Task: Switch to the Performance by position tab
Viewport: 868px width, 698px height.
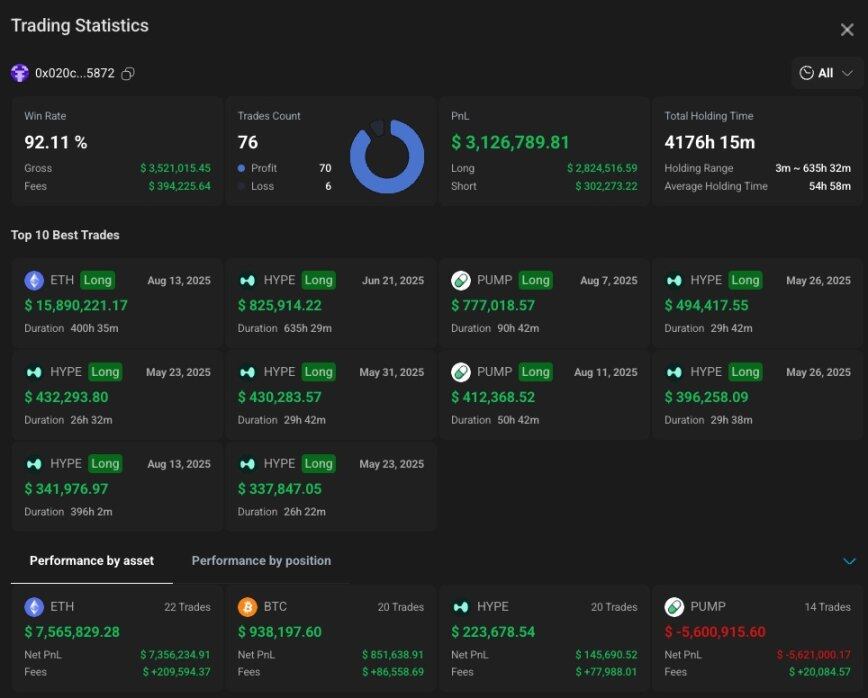Action: tap(261, 561)
